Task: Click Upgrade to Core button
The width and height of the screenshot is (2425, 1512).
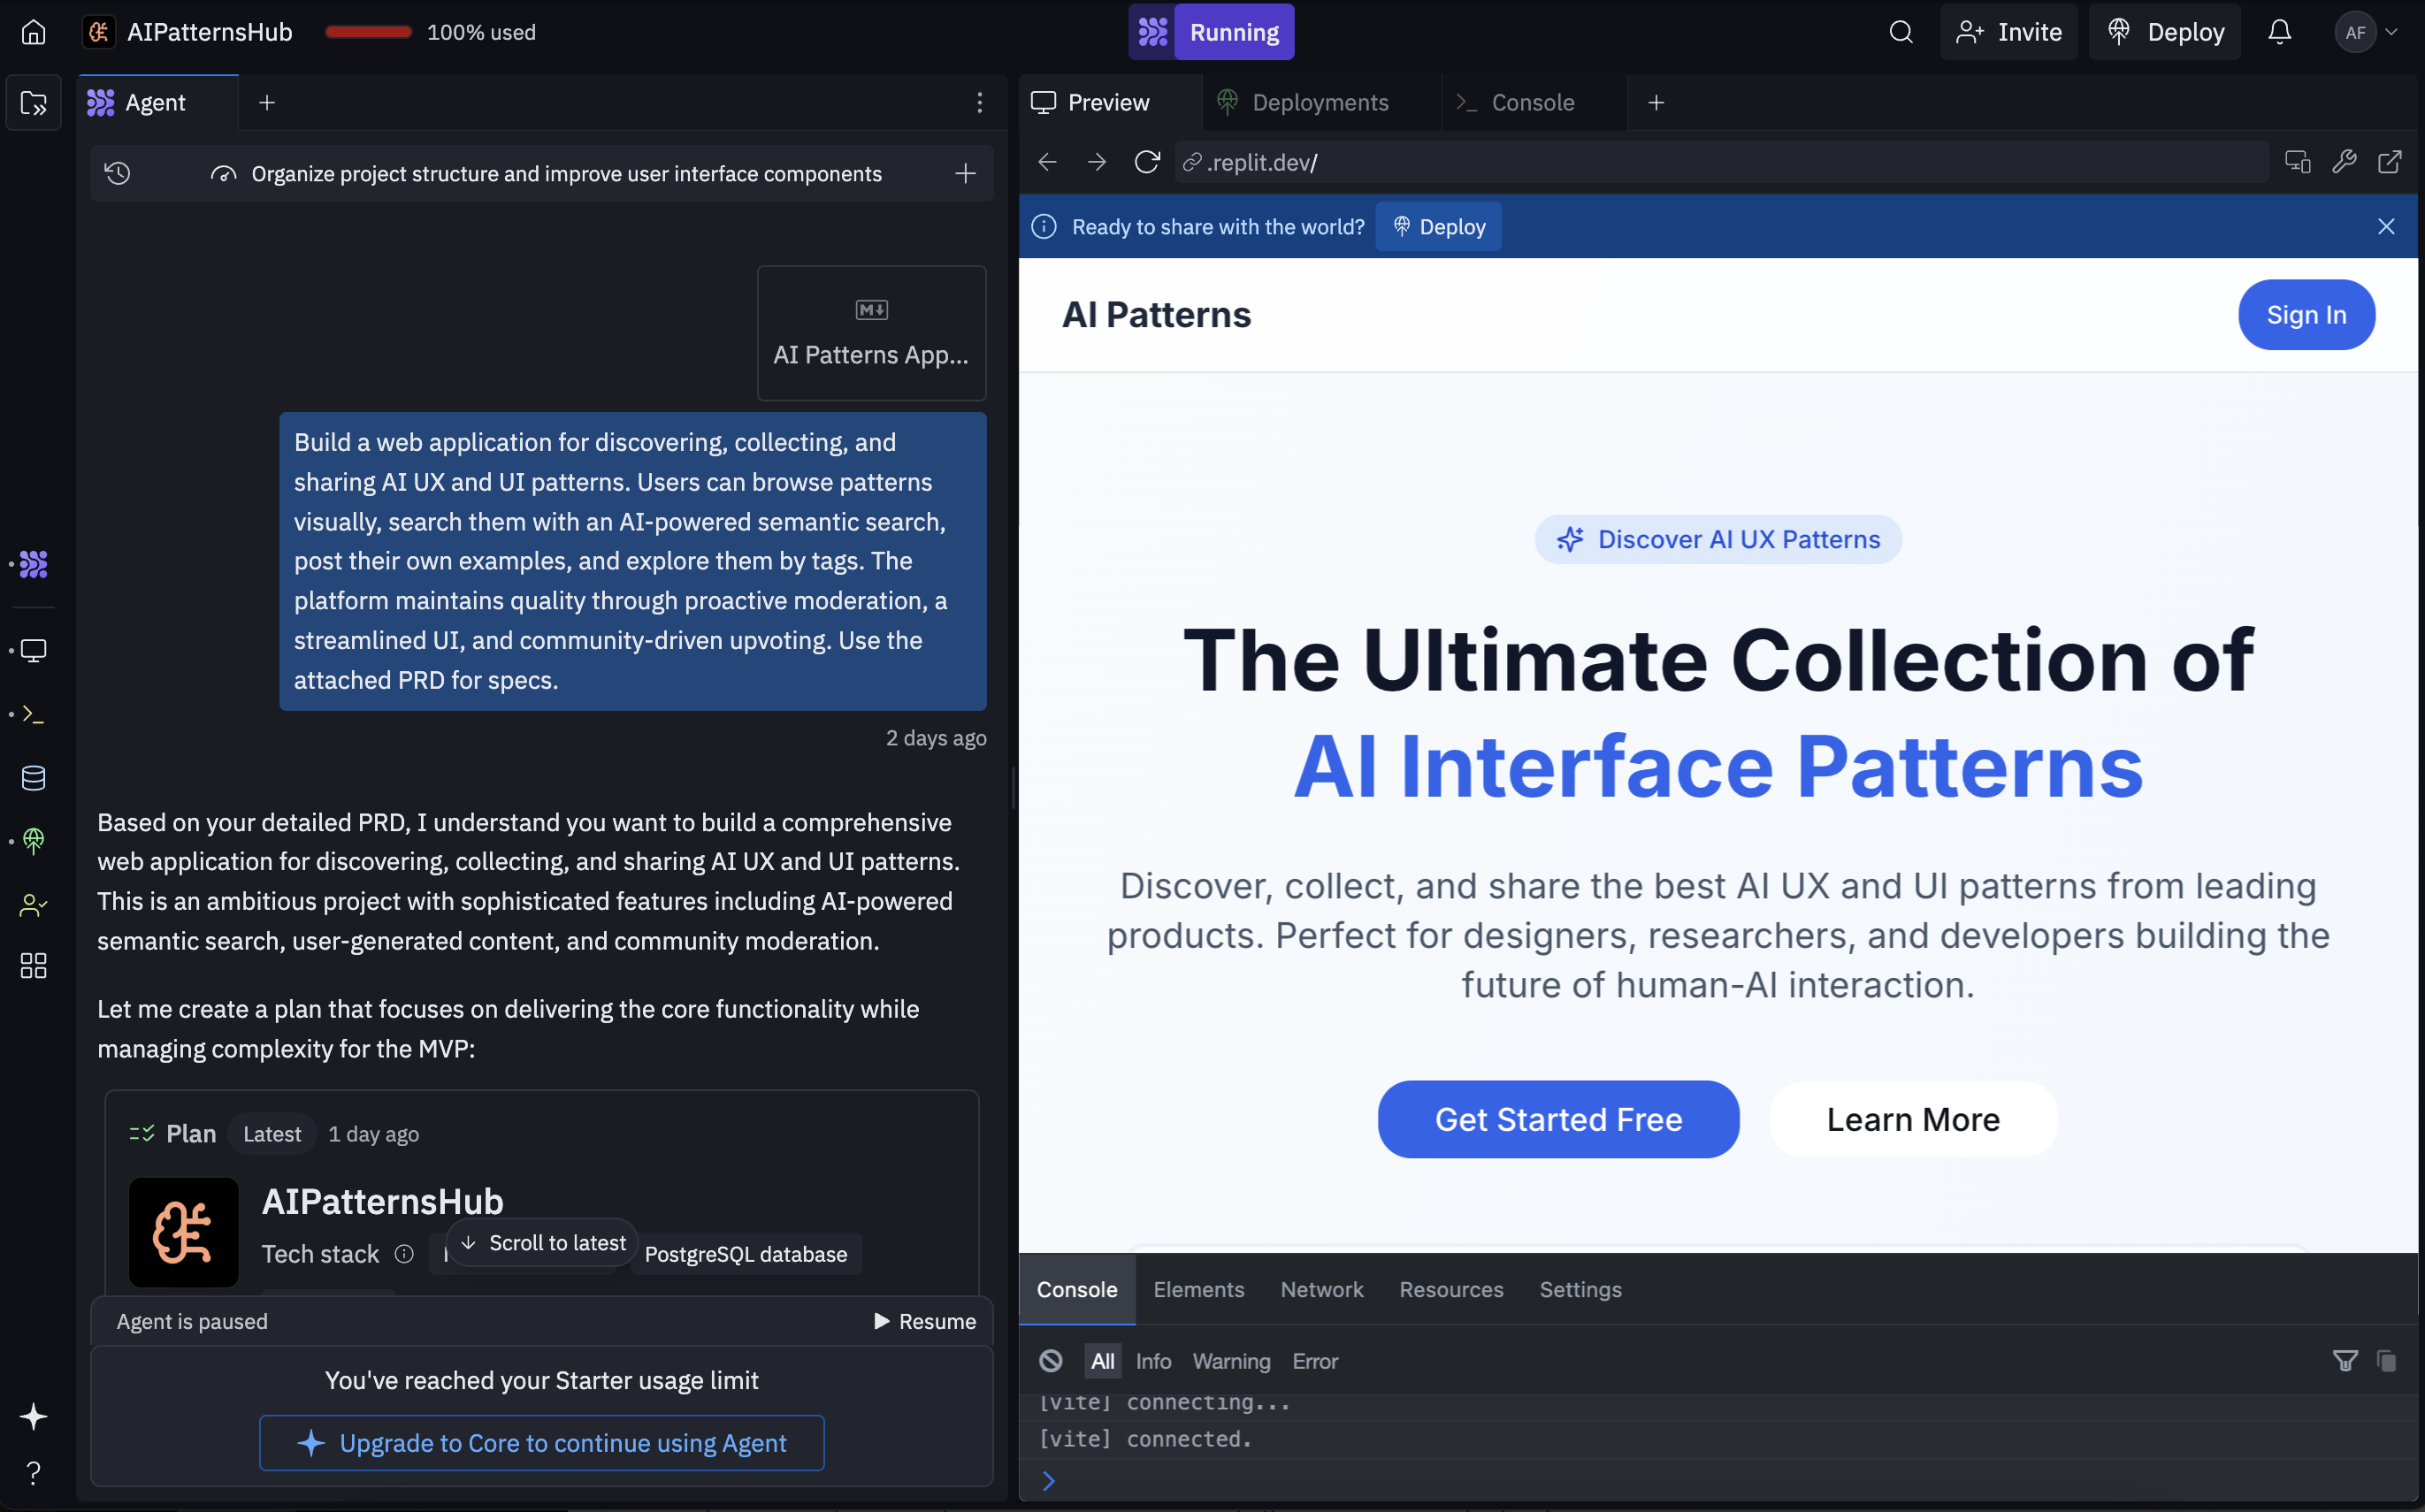Action: pyautogui.click(x=542, y=1442)
